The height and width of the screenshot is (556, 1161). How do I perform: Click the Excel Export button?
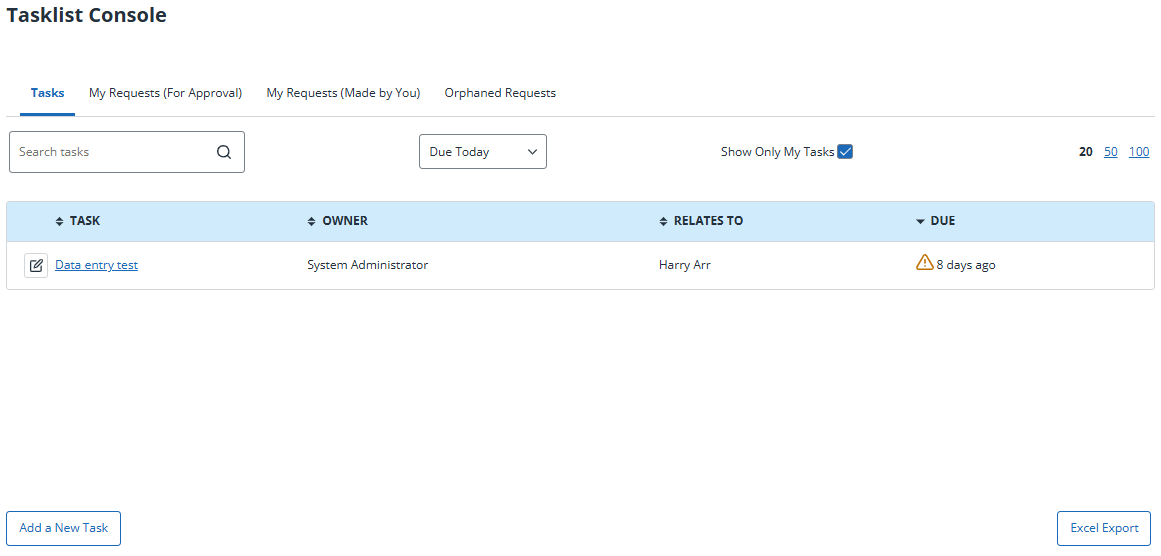click(1104, 528)
